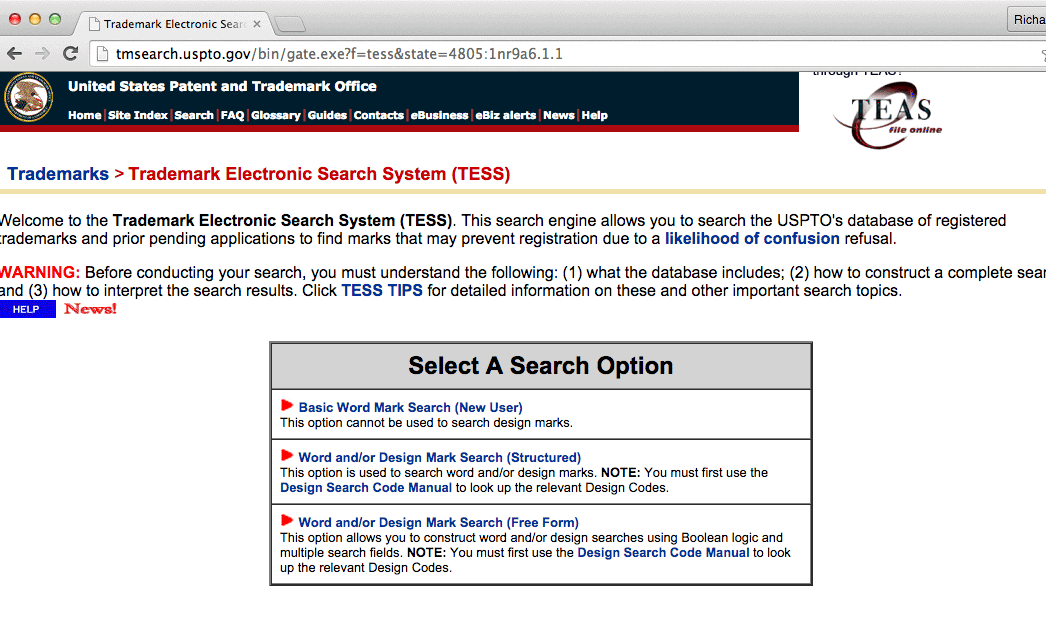Viewport: 1046px width, 625px height.
Task: Open Basic Word Mark Search (New User)
Action: click(x=410, y=408)
